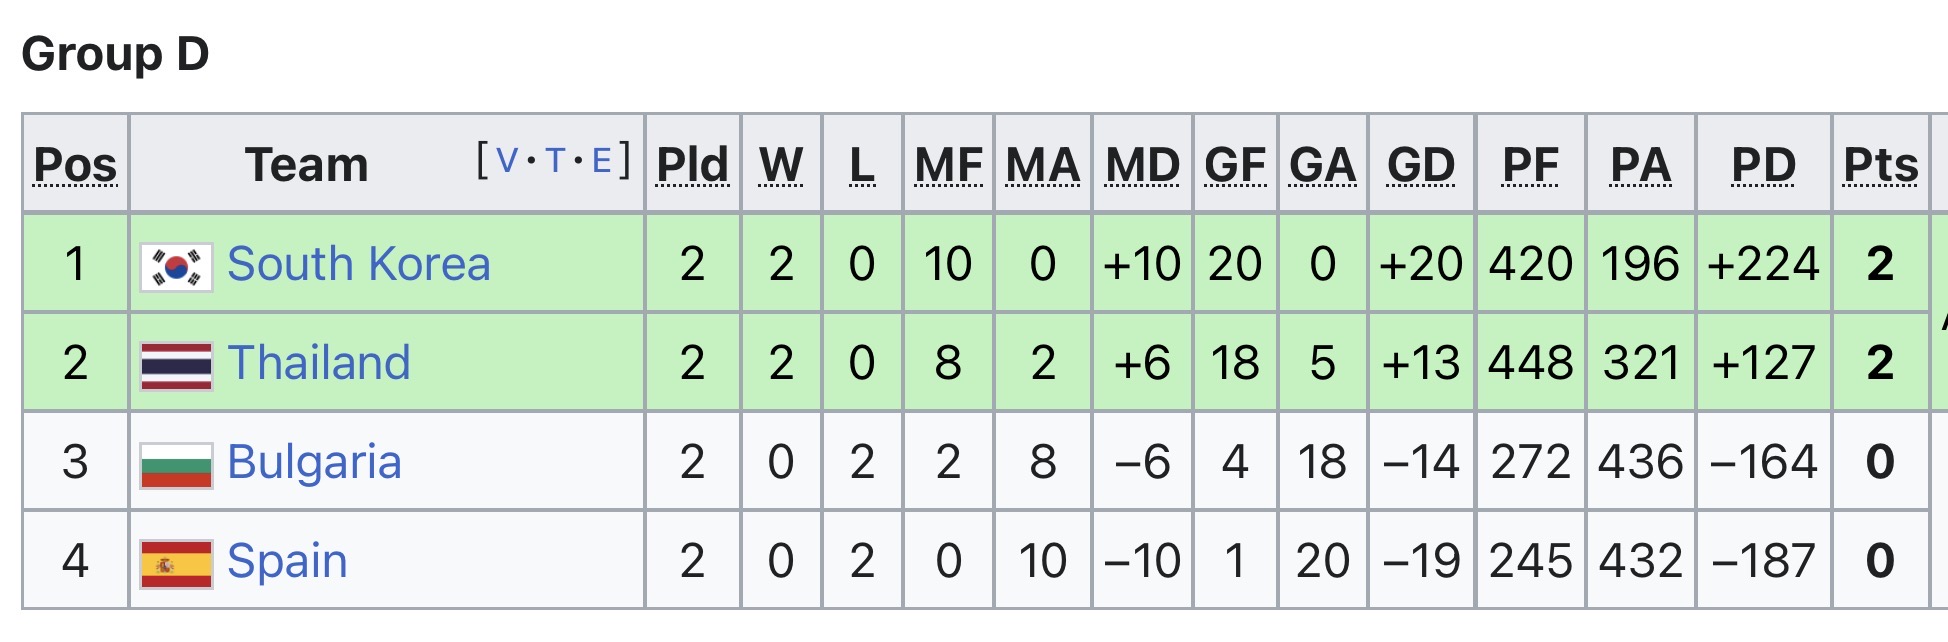
Task: Click South Korea's +224 point difference cell
Action: tap(1763, 264)
